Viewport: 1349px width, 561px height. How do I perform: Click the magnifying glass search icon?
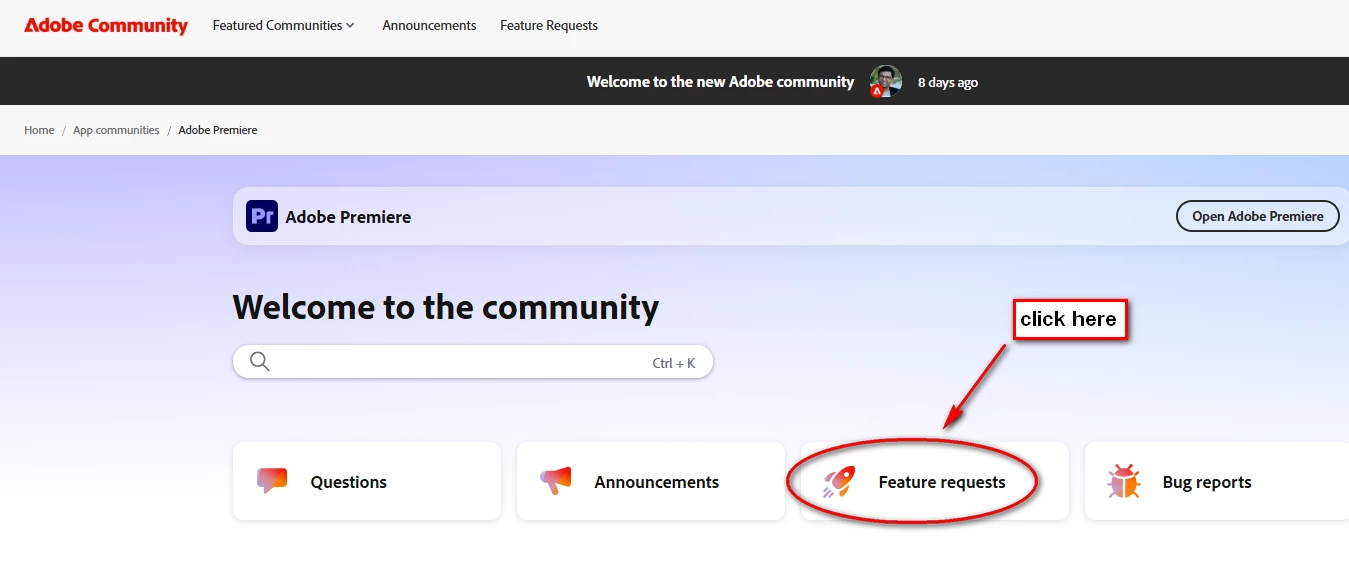click(260, 362)
